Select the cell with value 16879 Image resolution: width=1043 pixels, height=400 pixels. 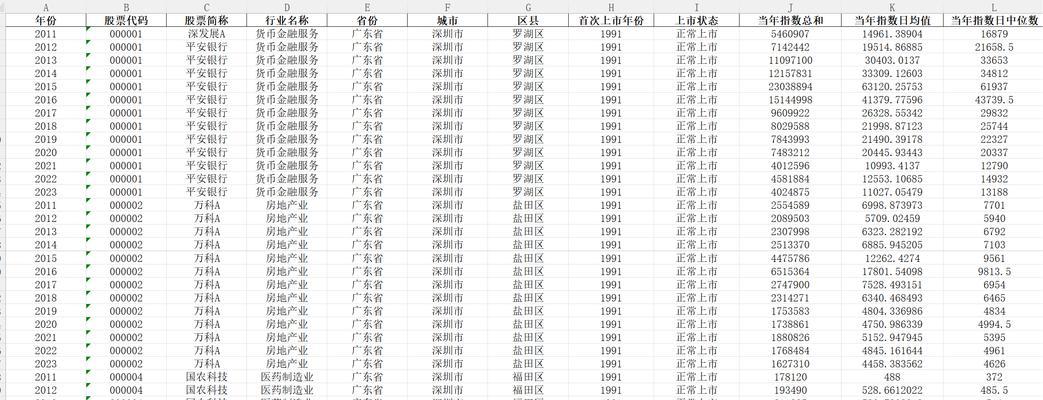pos(993,34)
